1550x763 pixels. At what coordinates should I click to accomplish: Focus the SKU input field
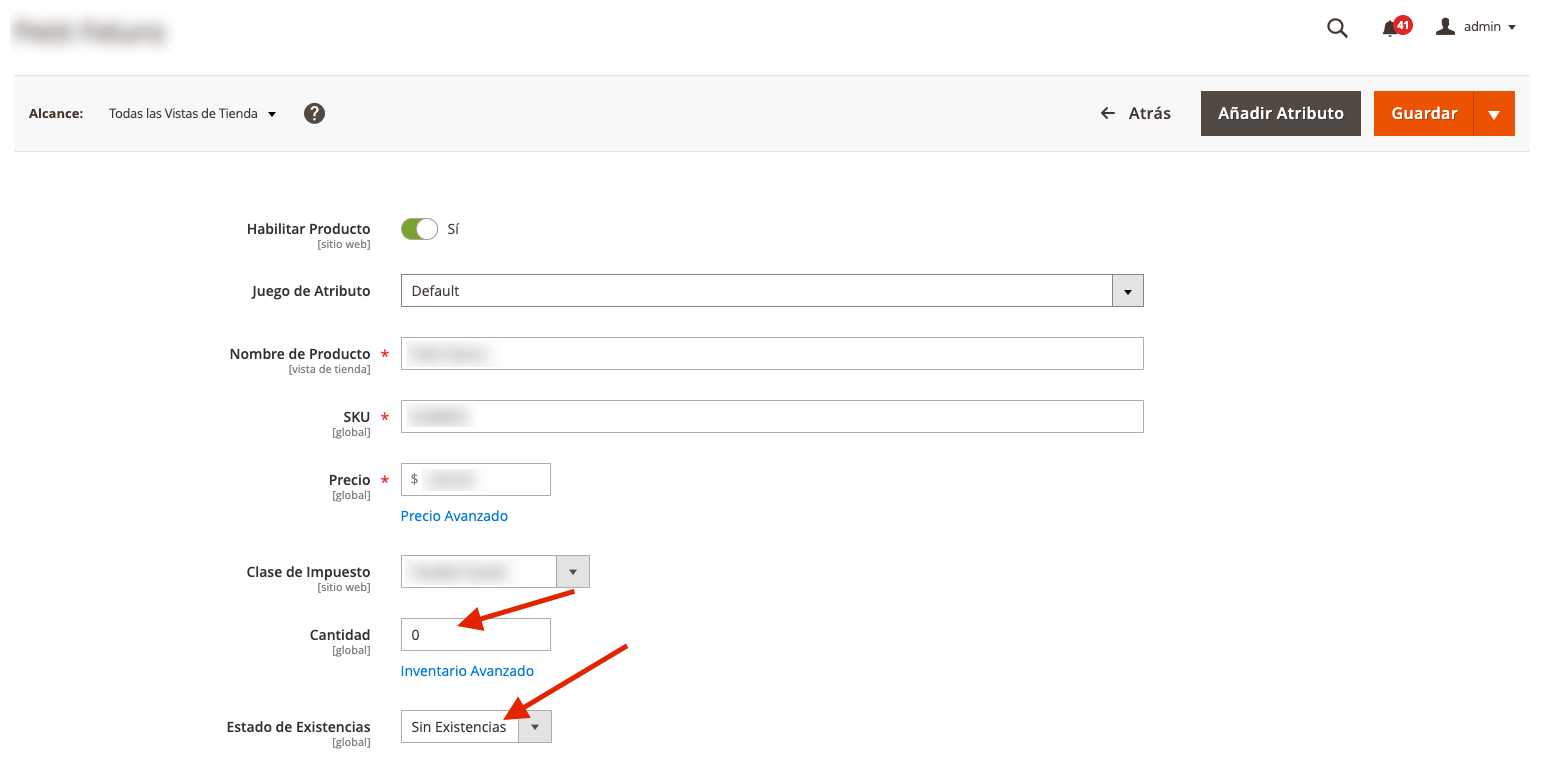(772, 416)
